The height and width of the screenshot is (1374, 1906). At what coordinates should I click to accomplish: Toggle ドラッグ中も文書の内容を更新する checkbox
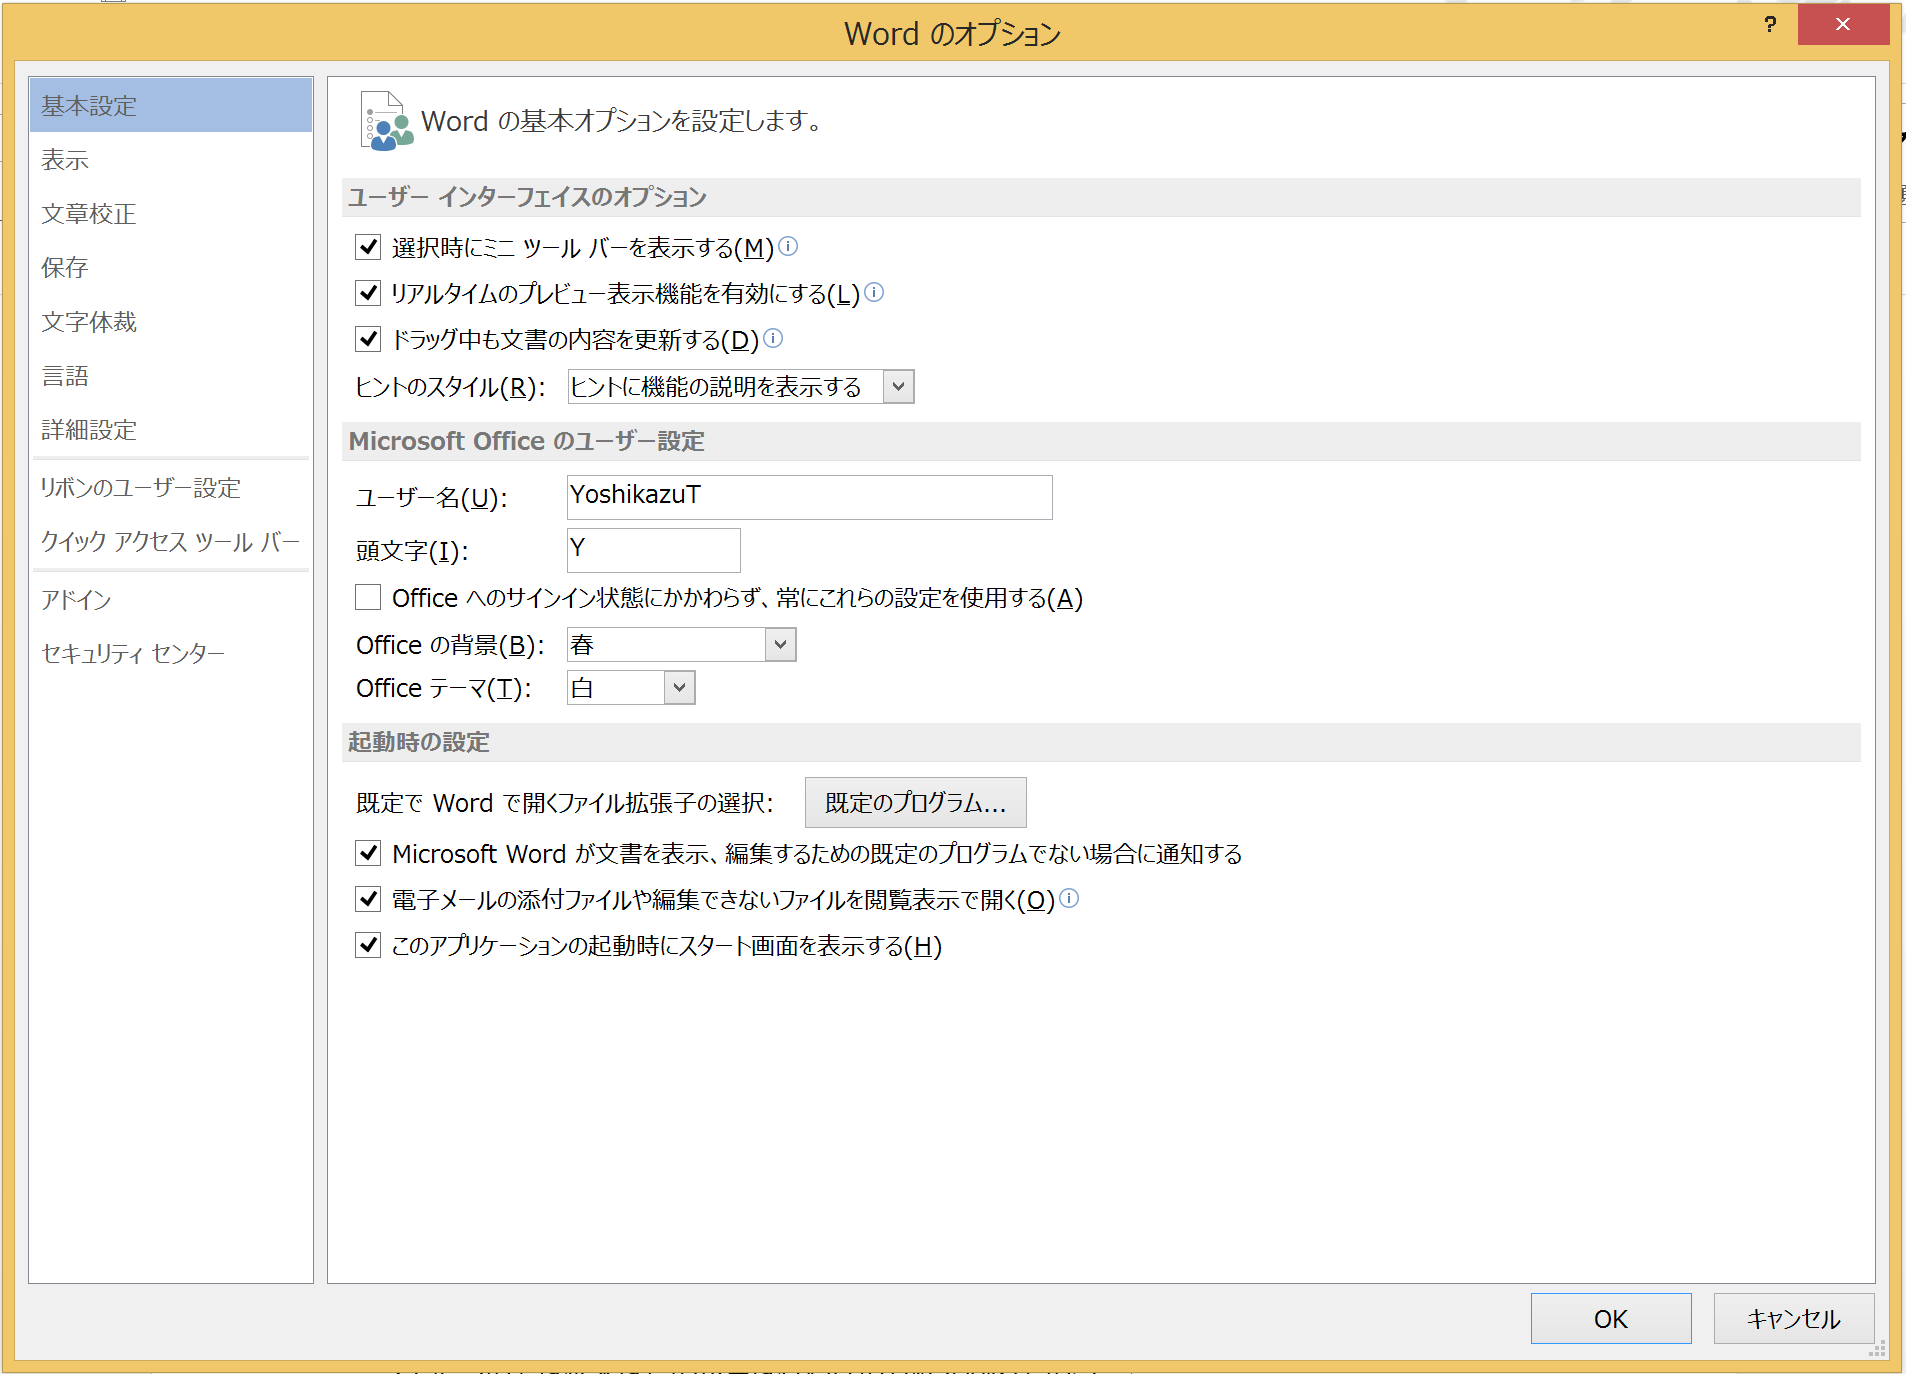(x=368, y=339)
